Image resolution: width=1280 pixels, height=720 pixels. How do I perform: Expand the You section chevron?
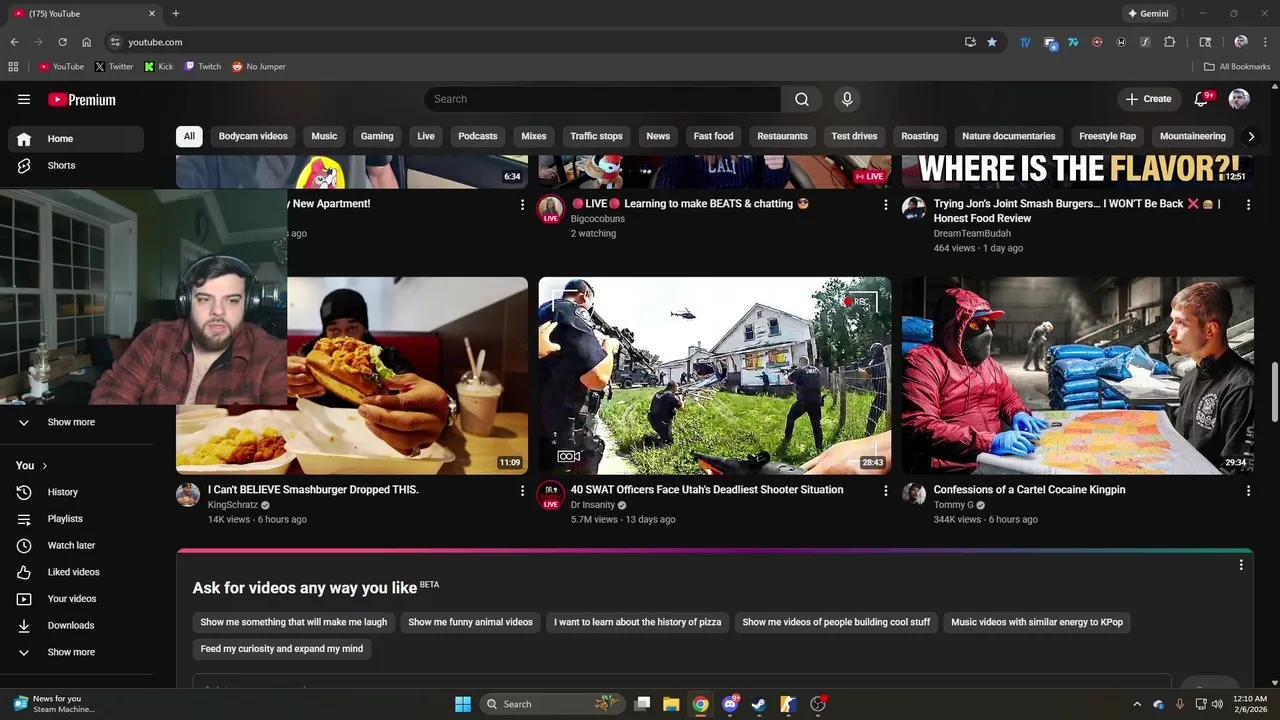pyautogui.click(x=44, y=466)
